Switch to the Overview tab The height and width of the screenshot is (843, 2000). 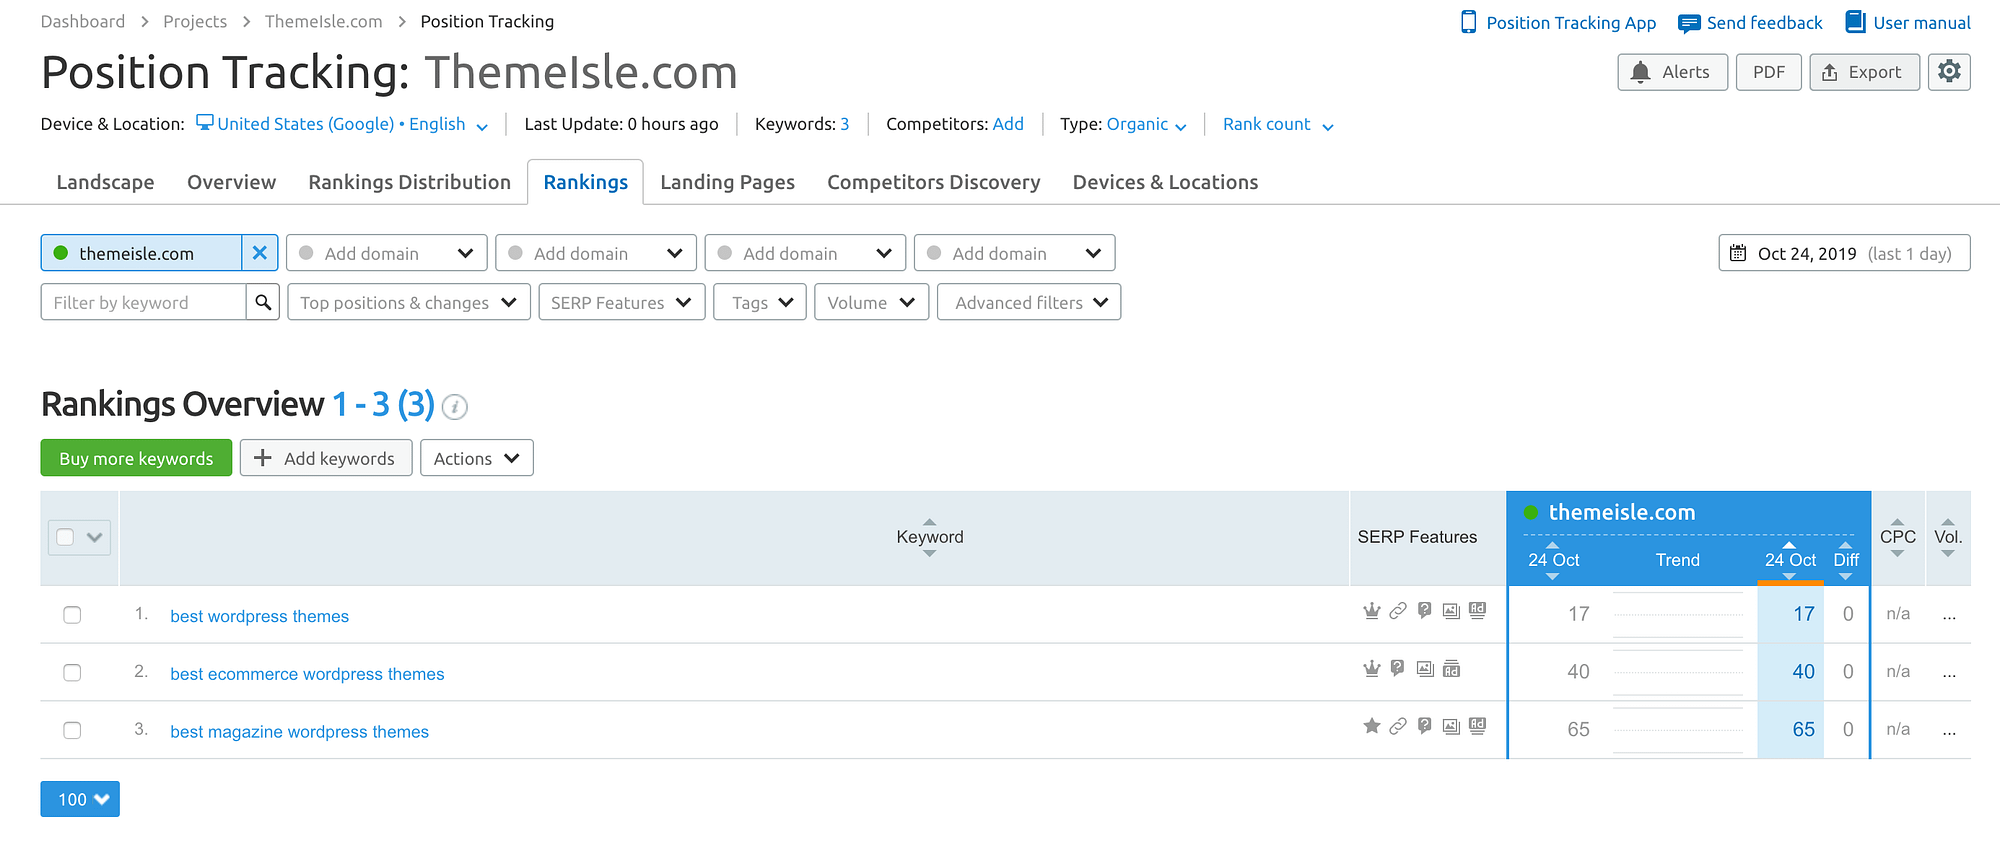231,182
